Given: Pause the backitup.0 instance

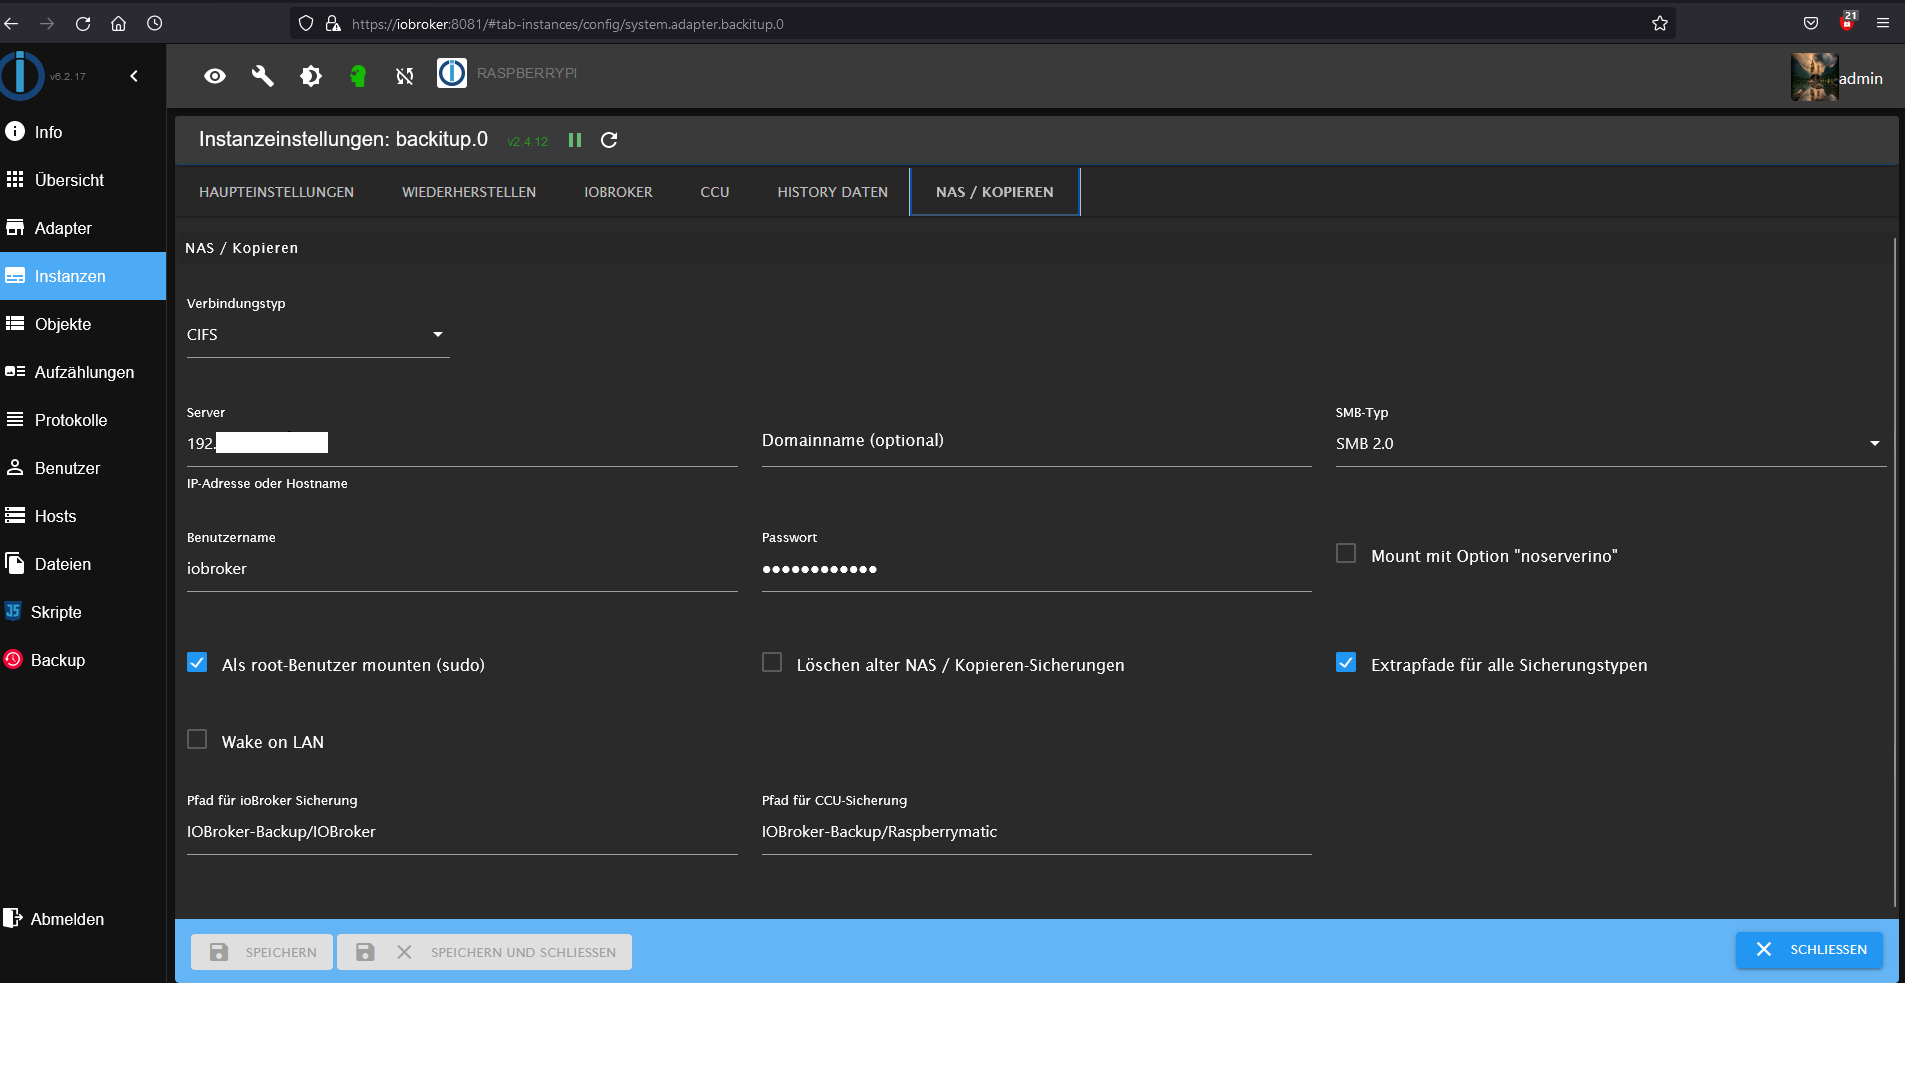Looking at the screenshot, I should click(x=575, y=140).
